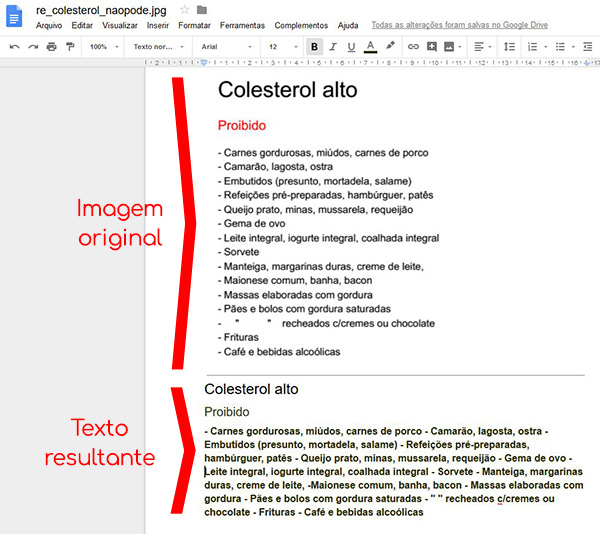600x534 pixels.
Task: Click the 'Colesterol alto' text heading below line
Action: pyautogui.click(x=251, y=389)
